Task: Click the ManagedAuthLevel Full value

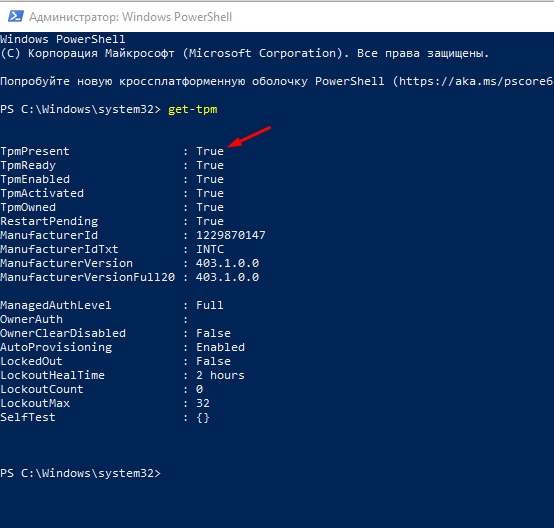Action: click(x=210, y=305)
